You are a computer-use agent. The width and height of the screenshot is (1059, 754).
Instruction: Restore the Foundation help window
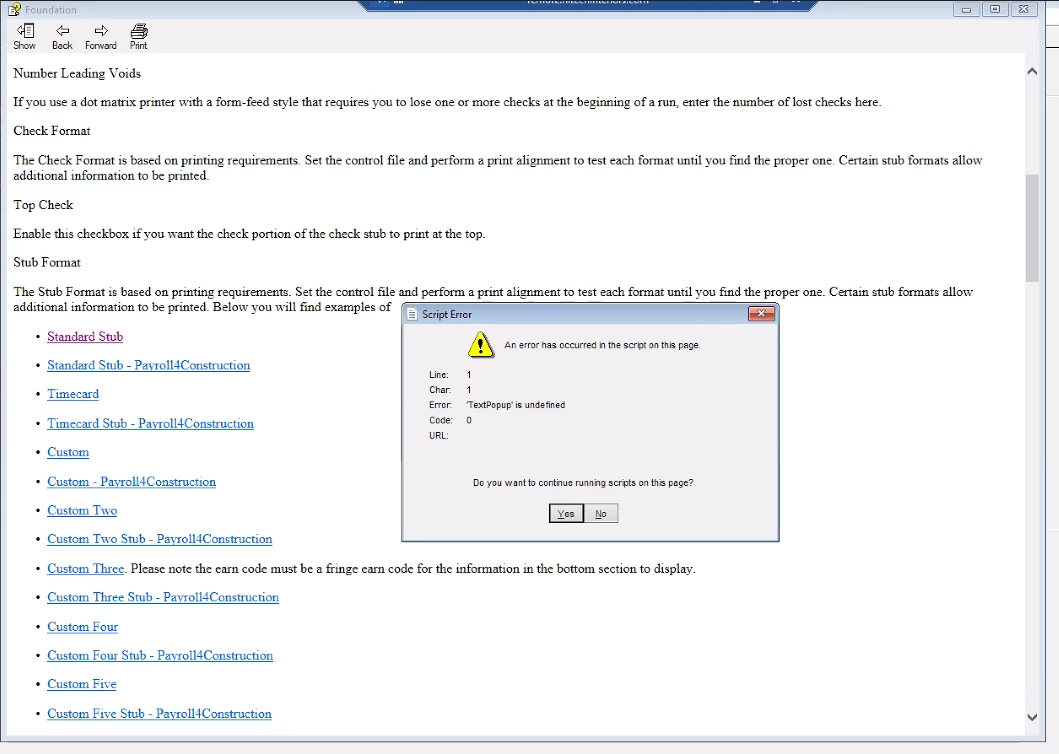[x=995, y=9]
